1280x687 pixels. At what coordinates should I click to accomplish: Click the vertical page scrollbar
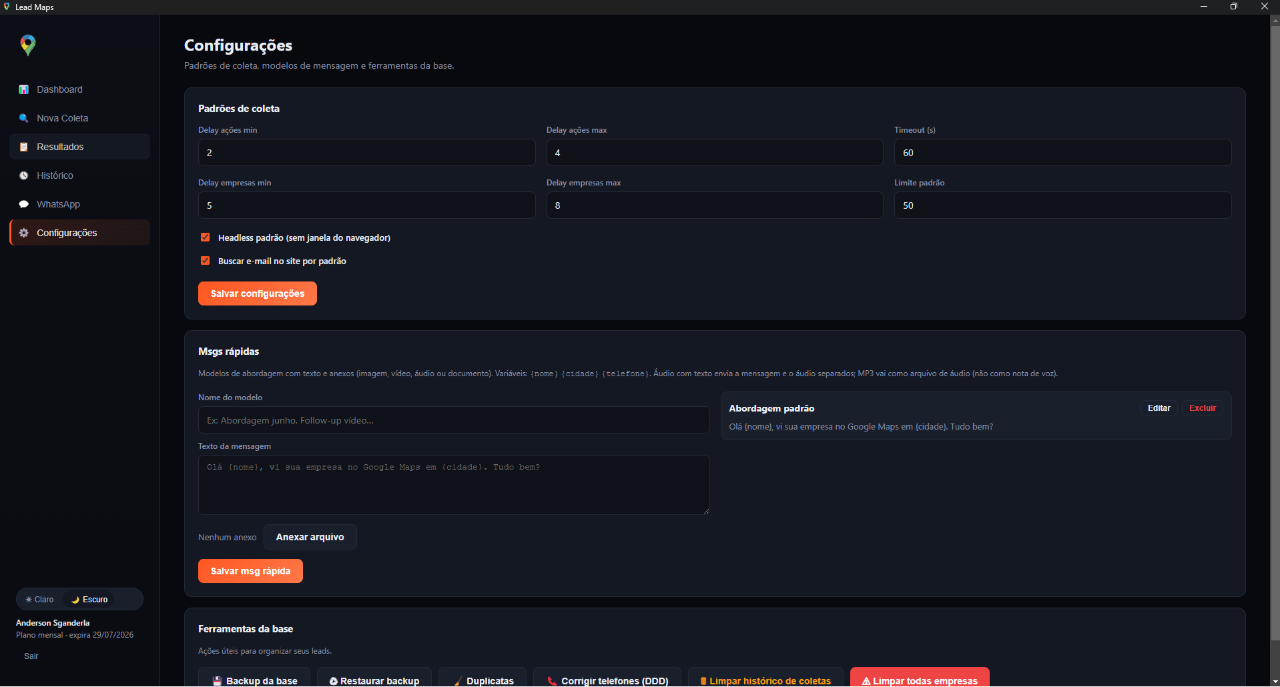click(1274, 330)
